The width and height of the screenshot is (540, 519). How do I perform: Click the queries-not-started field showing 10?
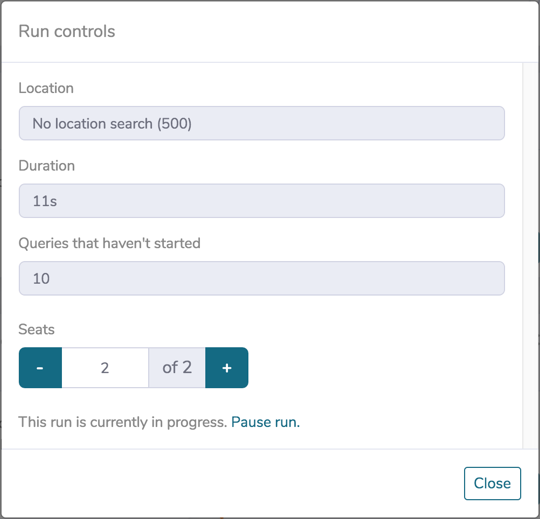coord(262,278)
